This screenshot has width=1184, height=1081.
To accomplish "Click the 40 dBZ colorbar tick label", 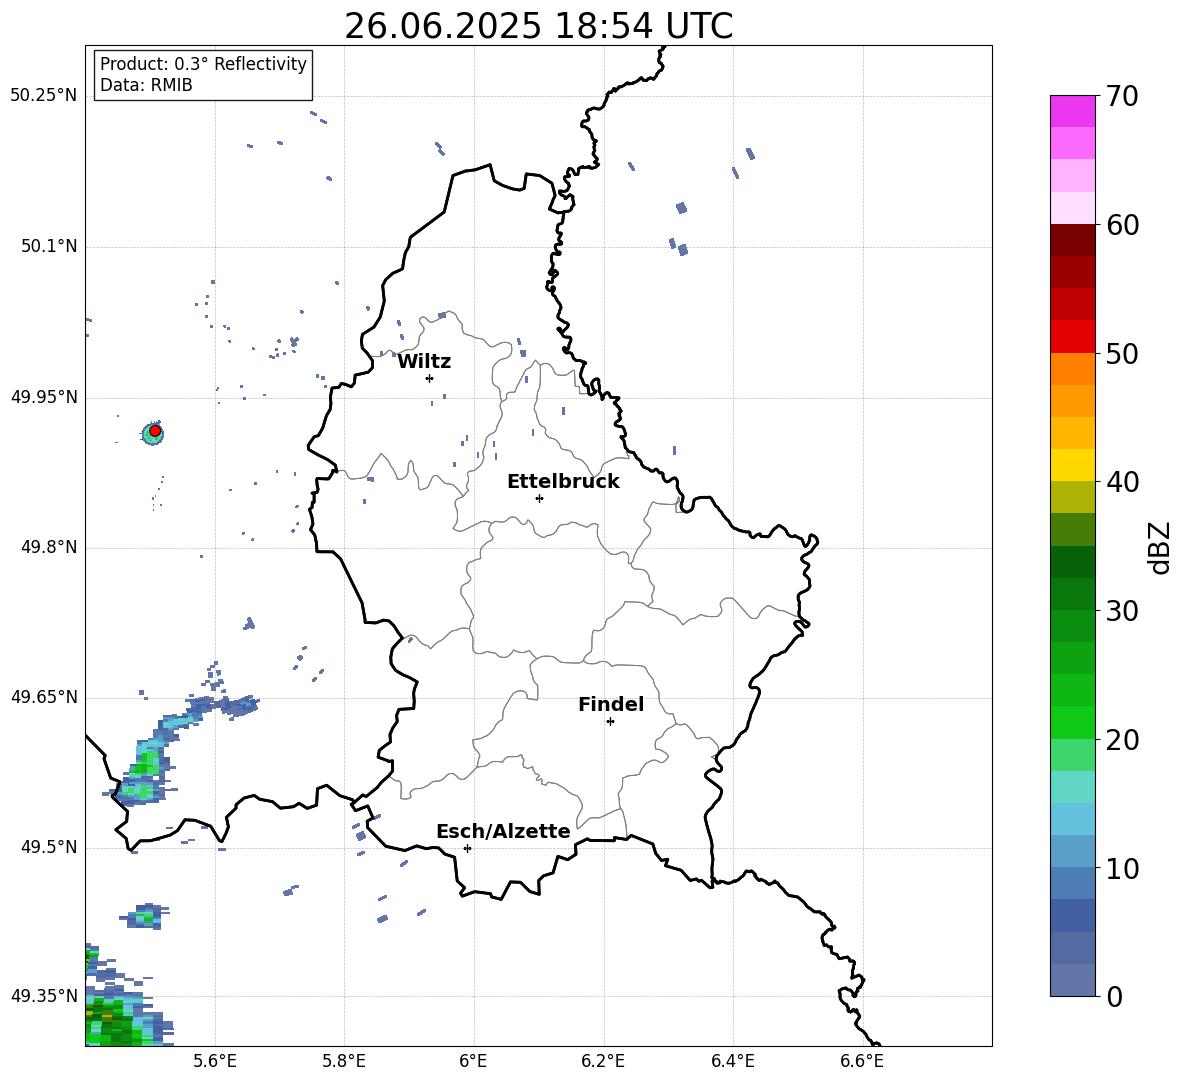I will pyautogui.click(x=1122, y=482).
